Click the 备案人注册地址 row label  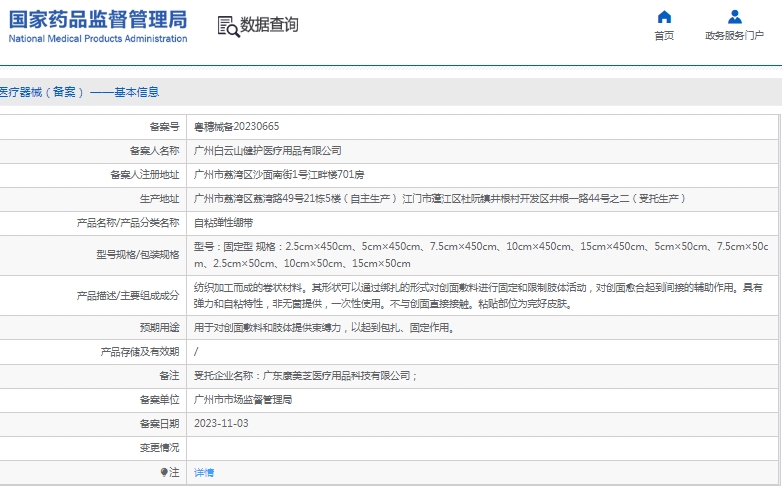point(145,175)
